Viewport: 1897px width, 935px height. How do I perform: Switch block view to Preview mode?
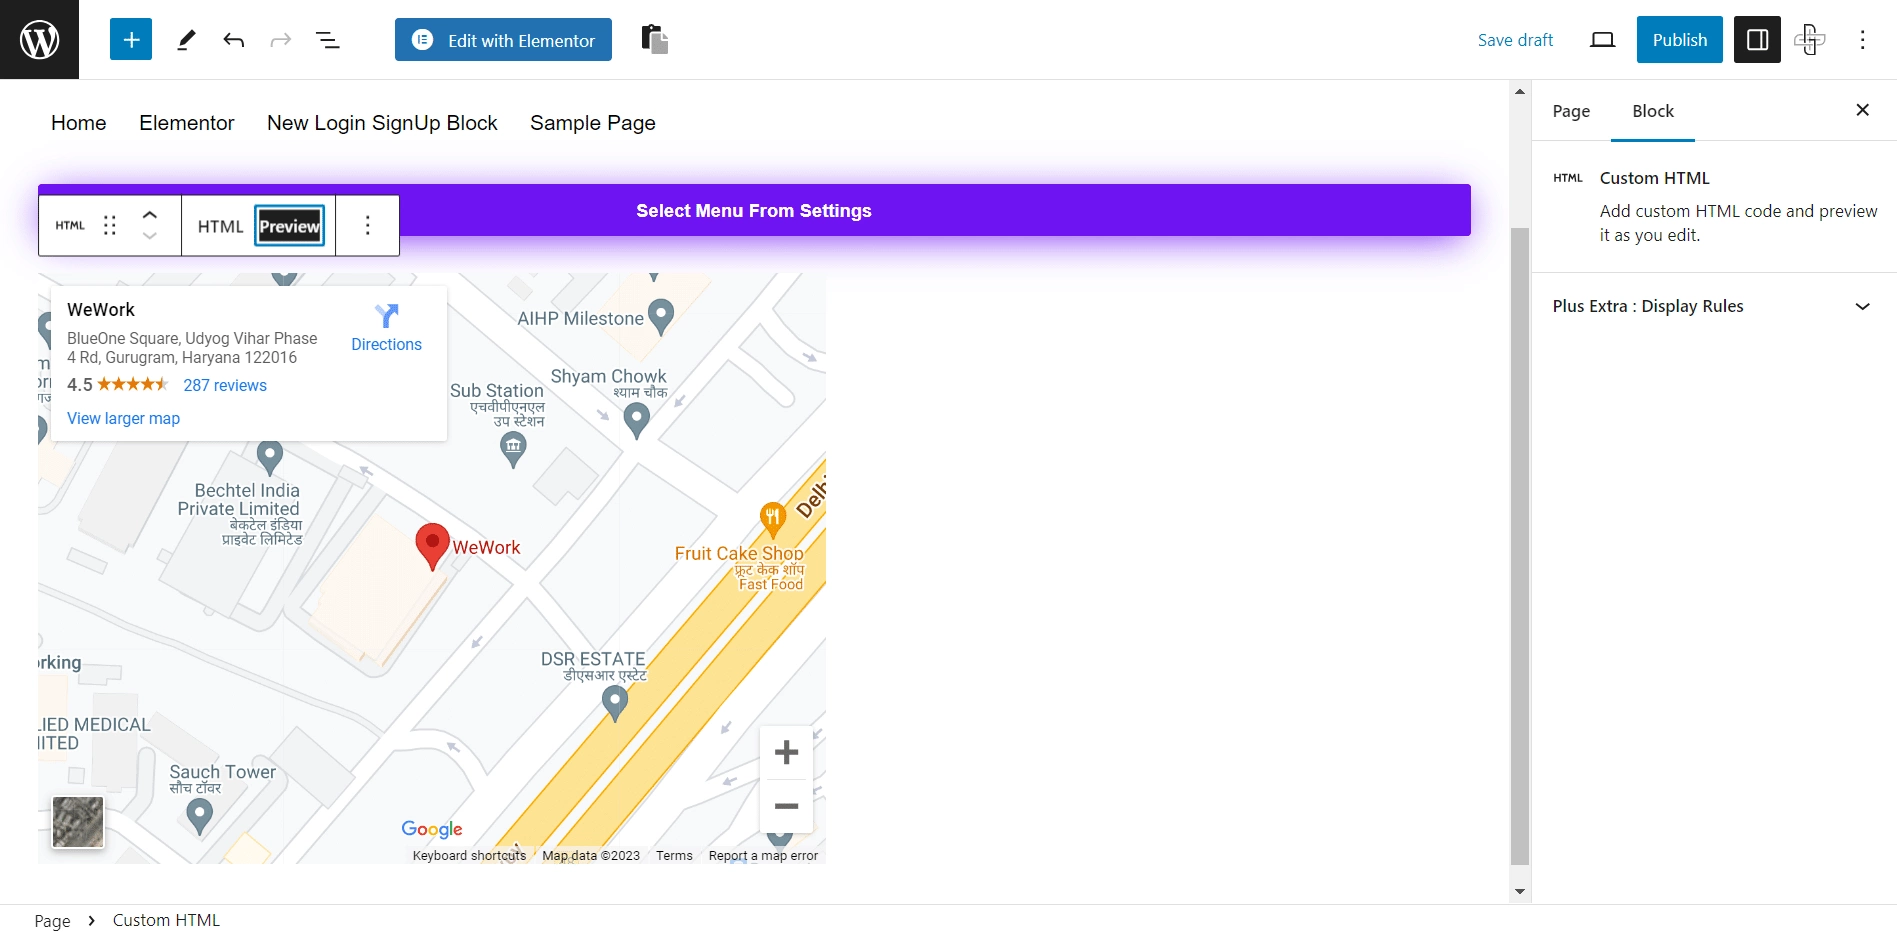tap(290, 226)
